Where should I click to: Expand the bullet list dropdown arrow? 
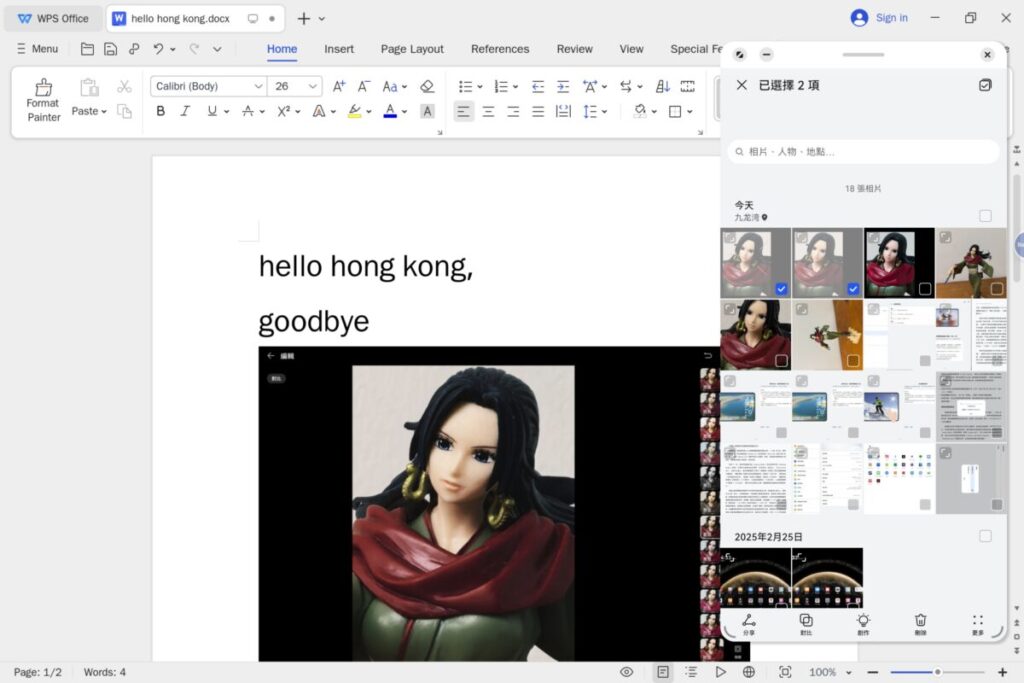pos(480,87)
